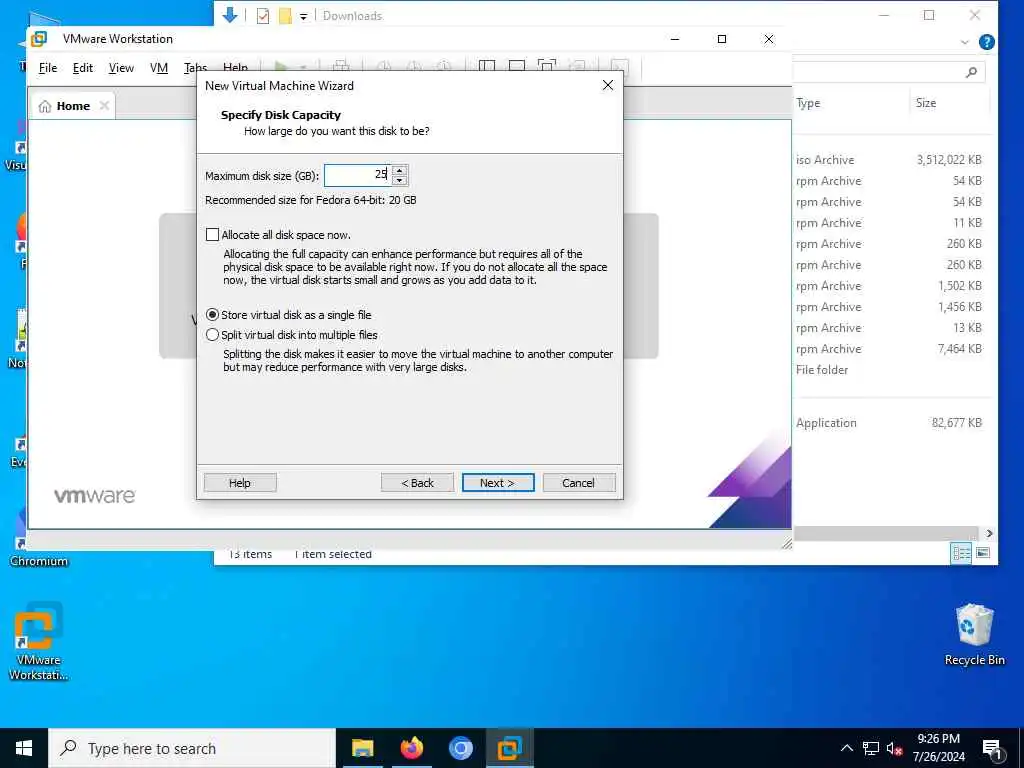The width and height of the screenshot is (1024, 768).
Task: Close the Home tab
Action: point(104,106)
